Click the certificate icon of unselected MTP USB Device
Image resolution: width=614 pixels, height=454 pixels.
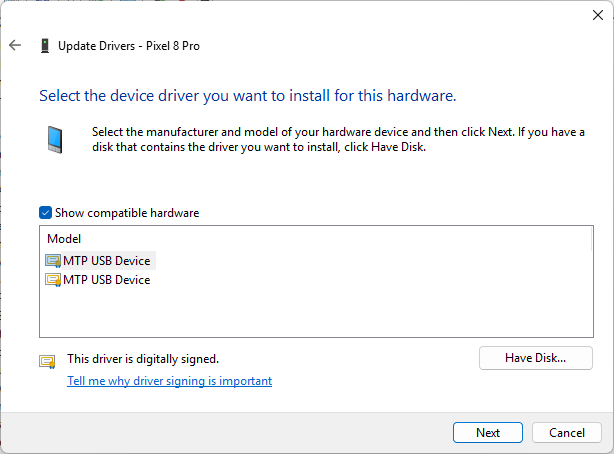click(x=53, y=280)
